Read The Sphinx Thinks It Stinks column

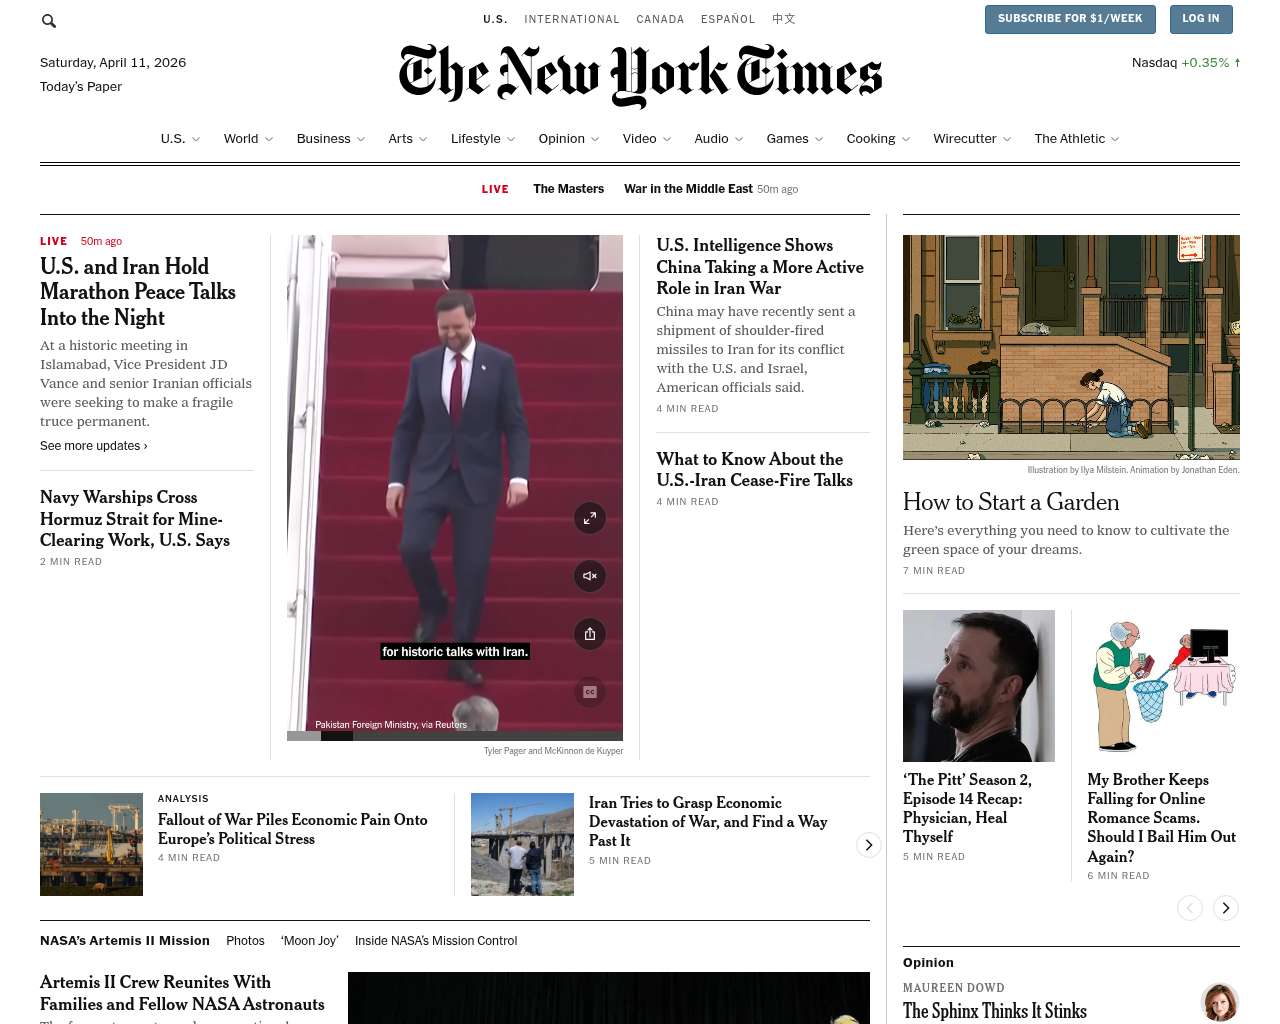point(995,1011)
